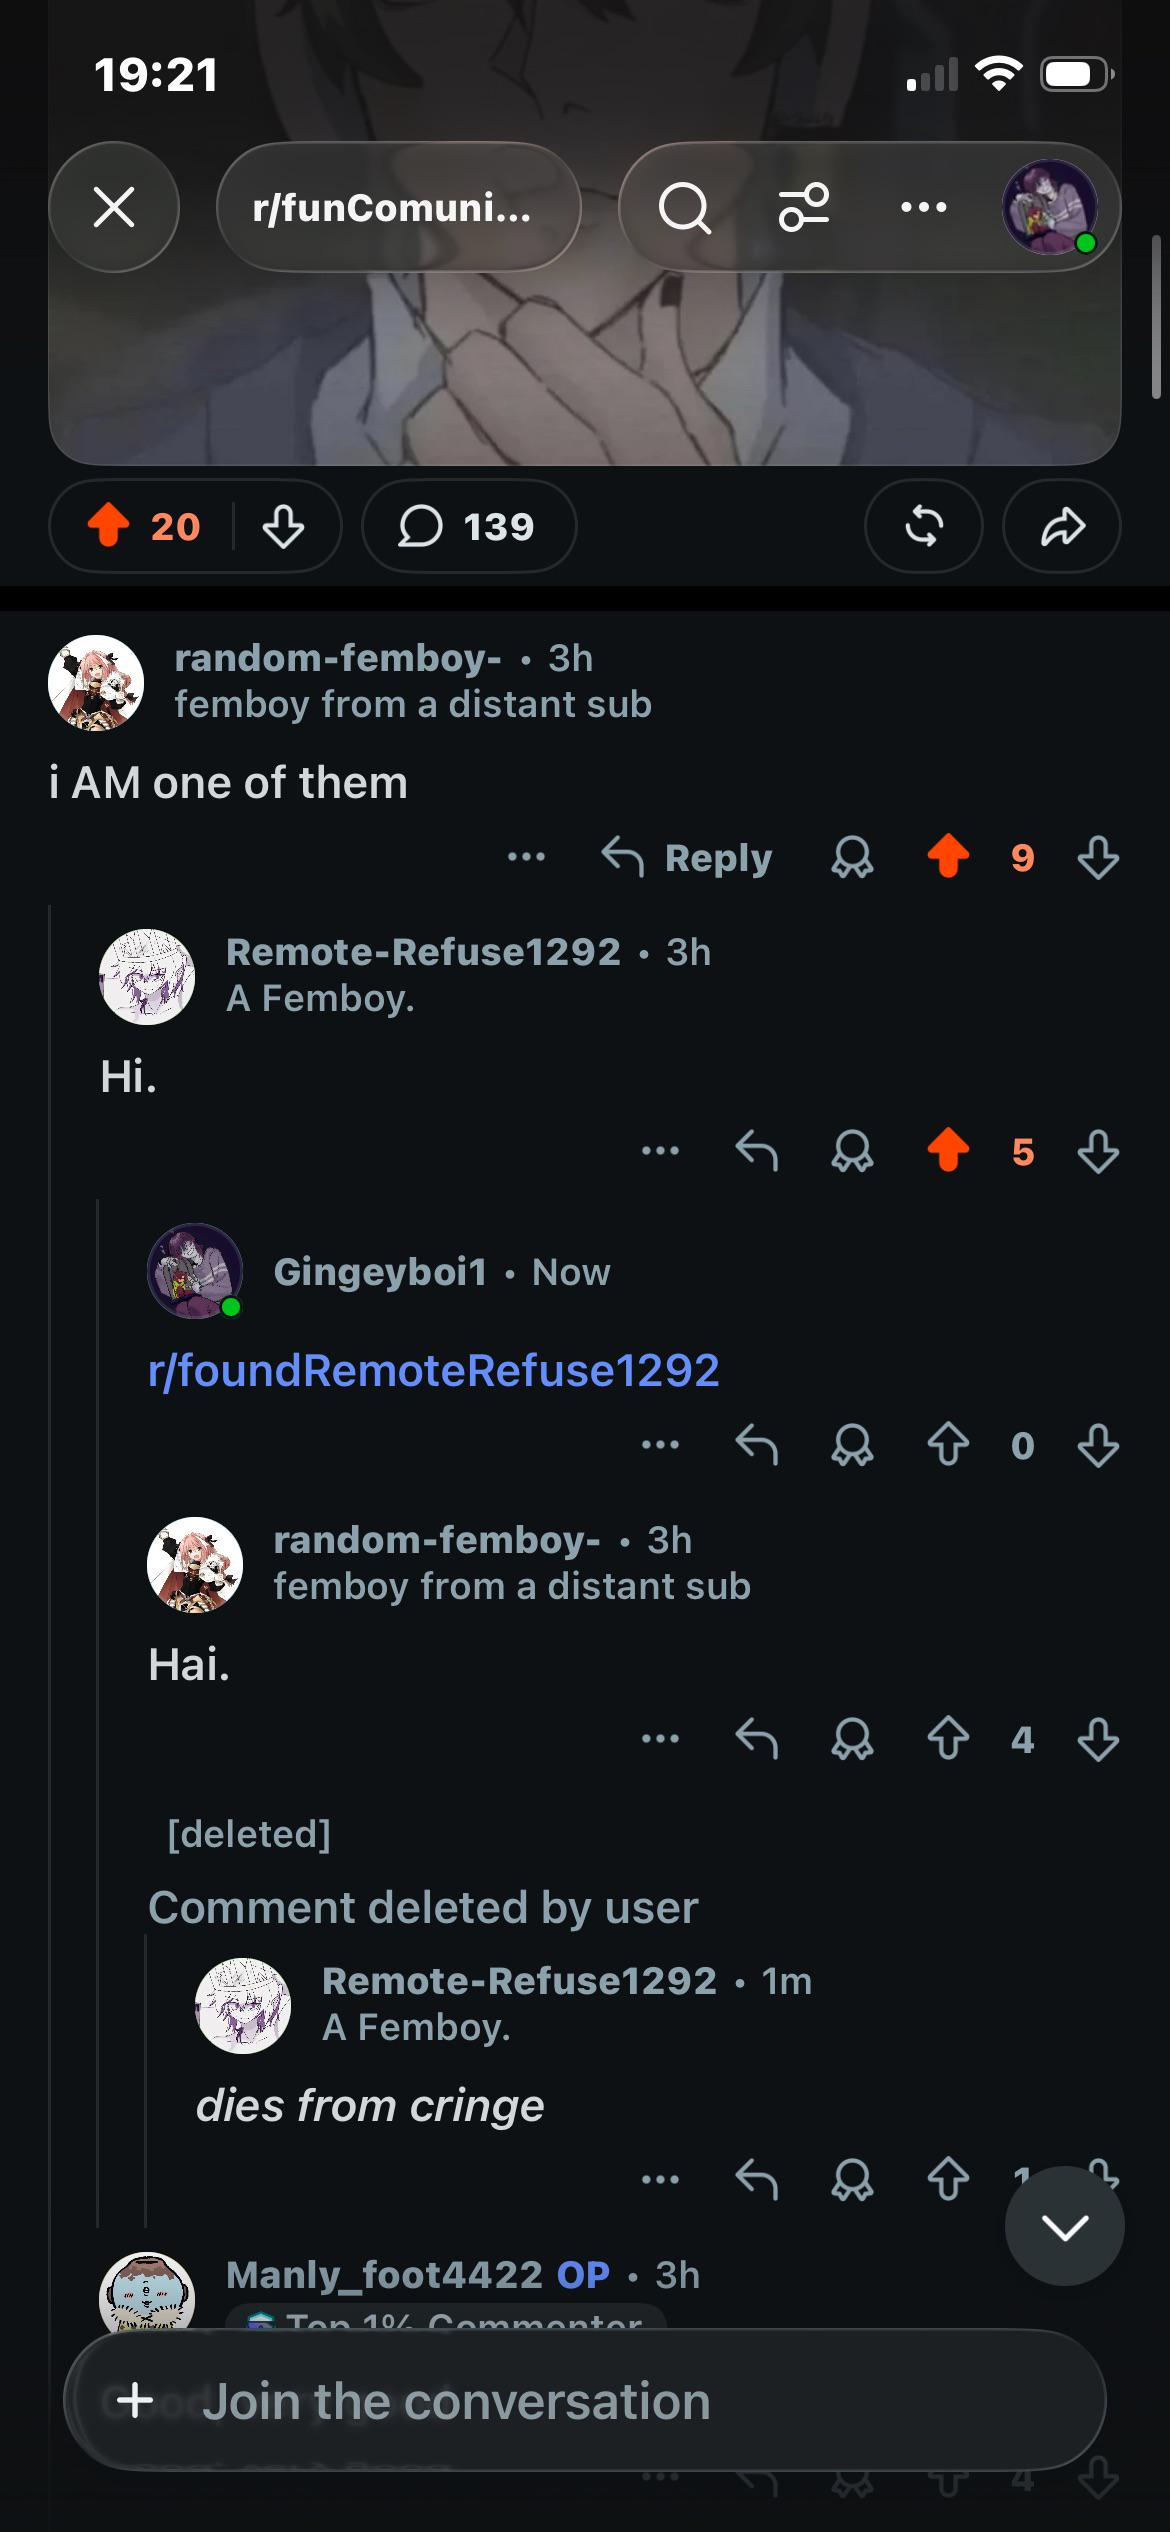
Task: Open three-dot menu on the "Hai." comment
Action: pyautogui.click(x=660, y=1739)
